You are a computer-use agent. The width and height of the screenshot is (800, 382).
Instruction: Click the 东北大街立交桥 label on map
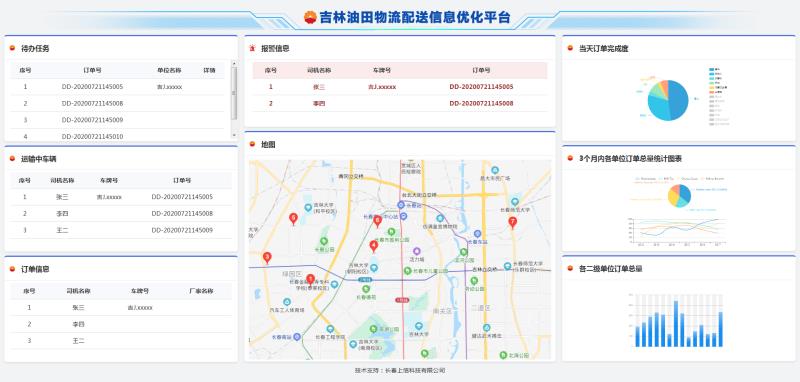419,195
